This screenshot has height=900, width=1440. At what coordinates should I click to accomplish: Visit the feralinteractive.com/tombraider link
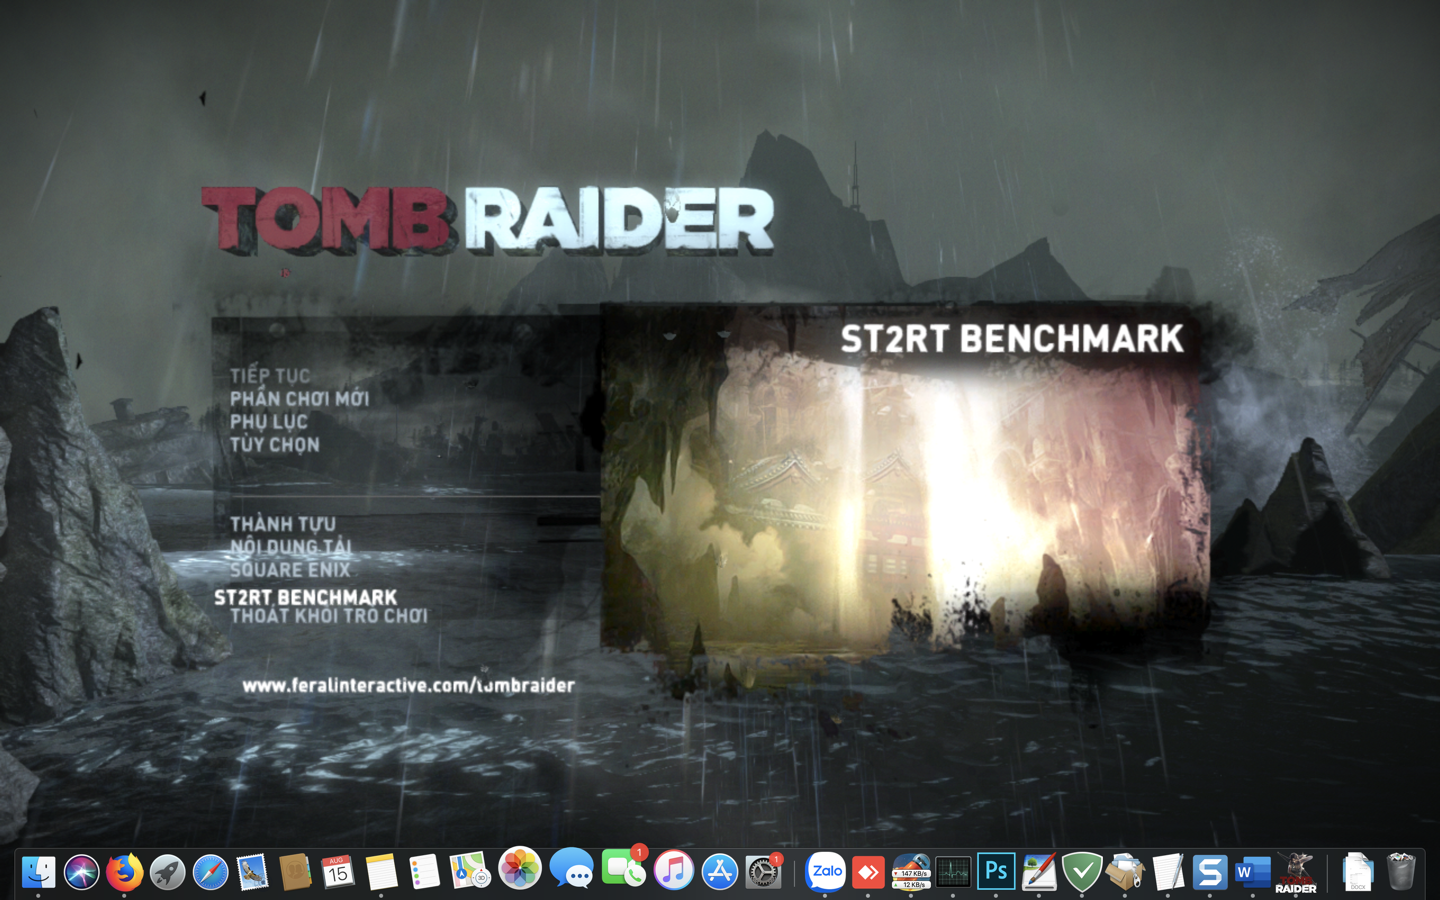coord(411,686)
